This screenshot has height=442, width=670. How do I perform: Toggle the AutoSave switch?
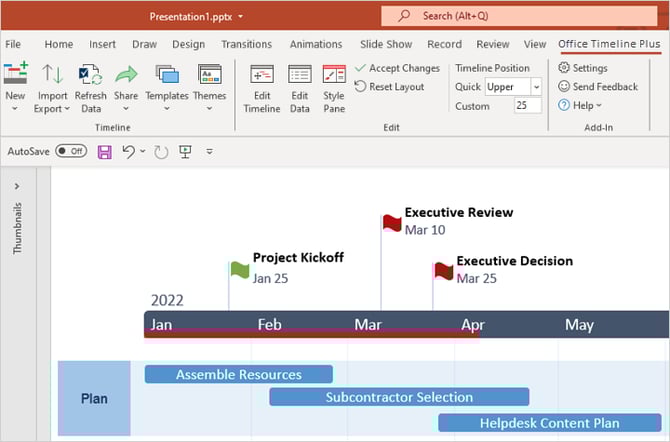(x=71, y=151)
